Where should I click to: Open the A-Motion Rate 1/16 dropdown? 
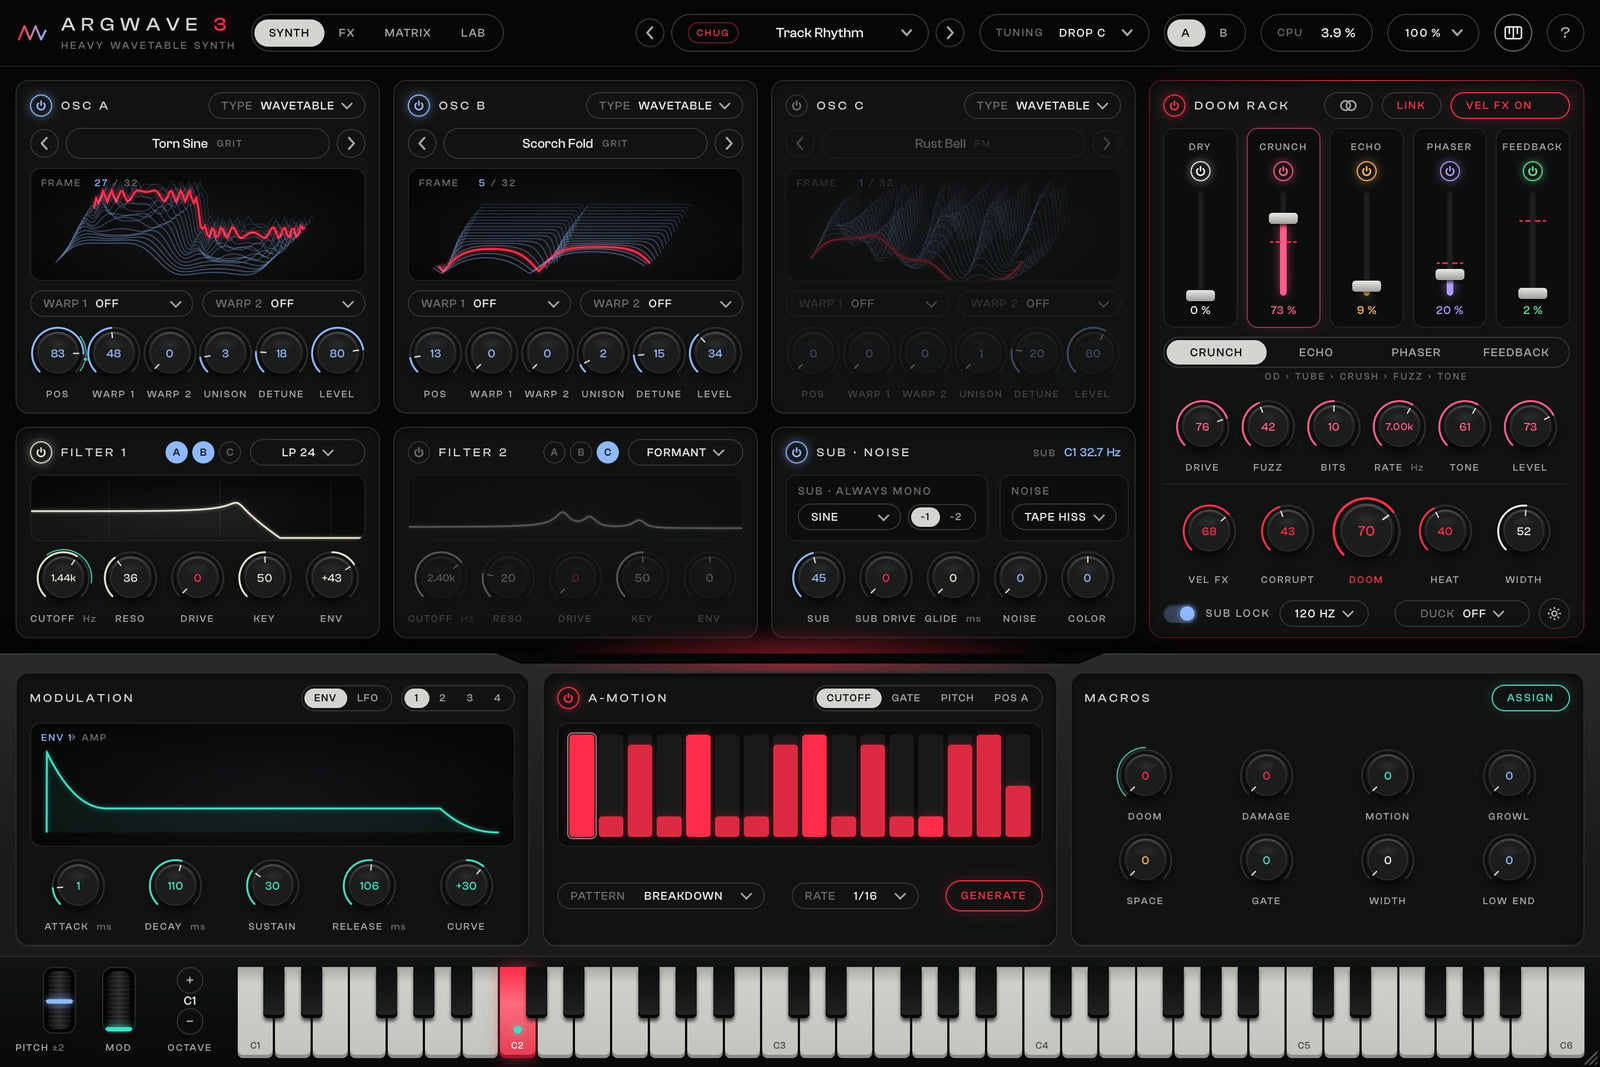click(x=855, y=896)
